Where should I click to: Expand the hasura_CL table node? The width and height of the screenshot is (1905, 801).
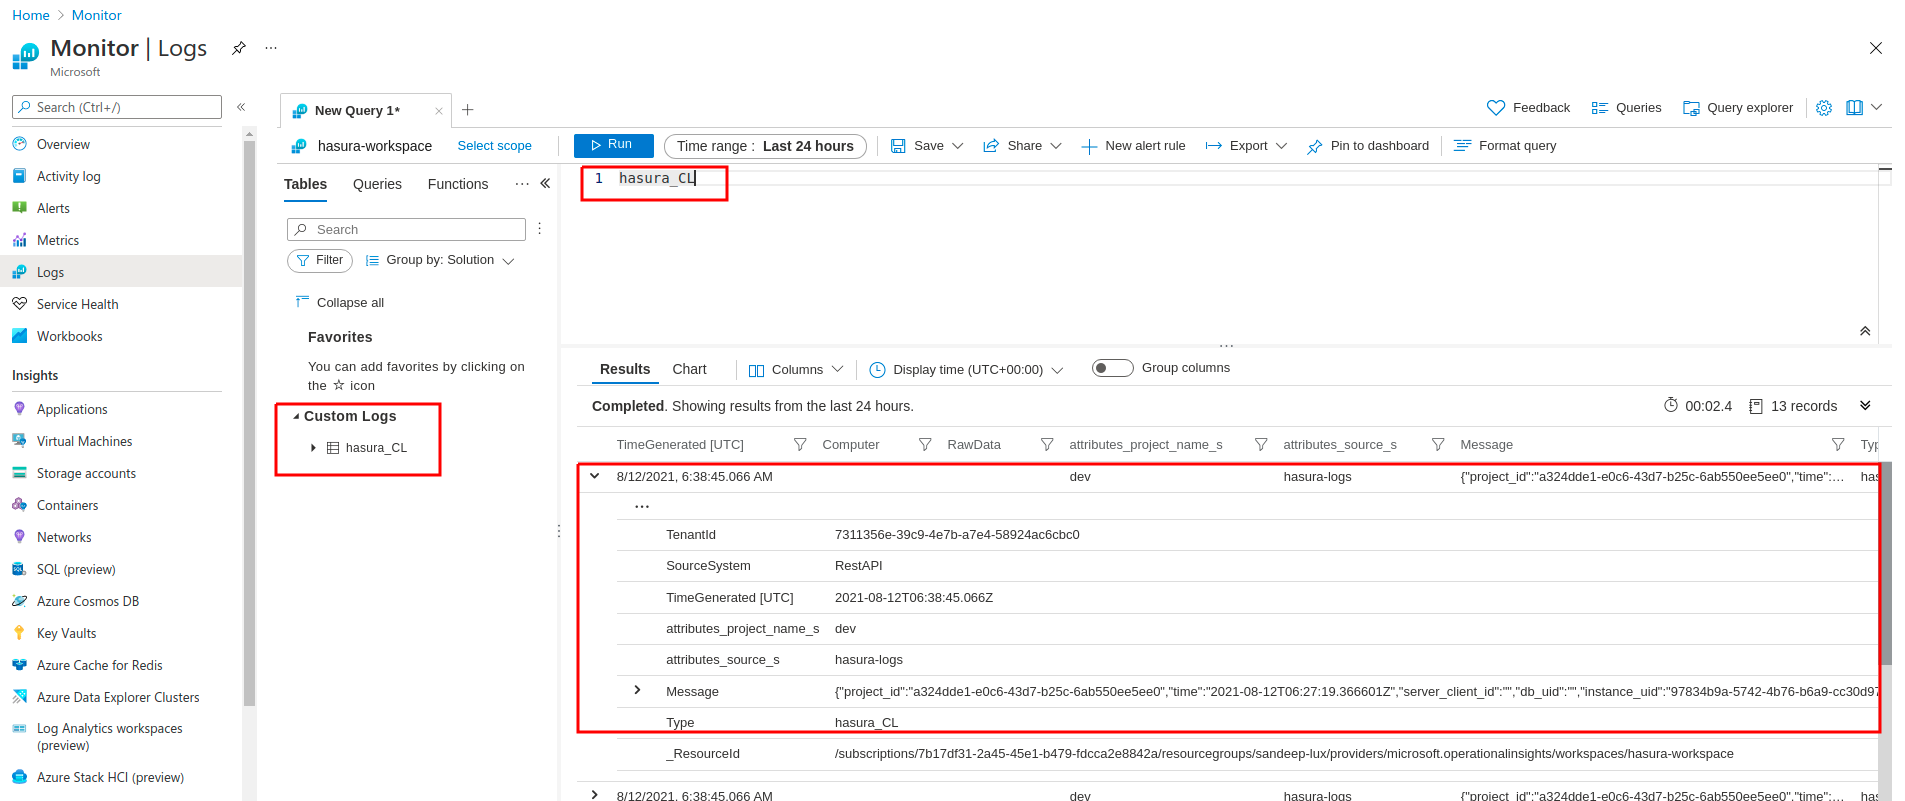click(x=313, y=448)
